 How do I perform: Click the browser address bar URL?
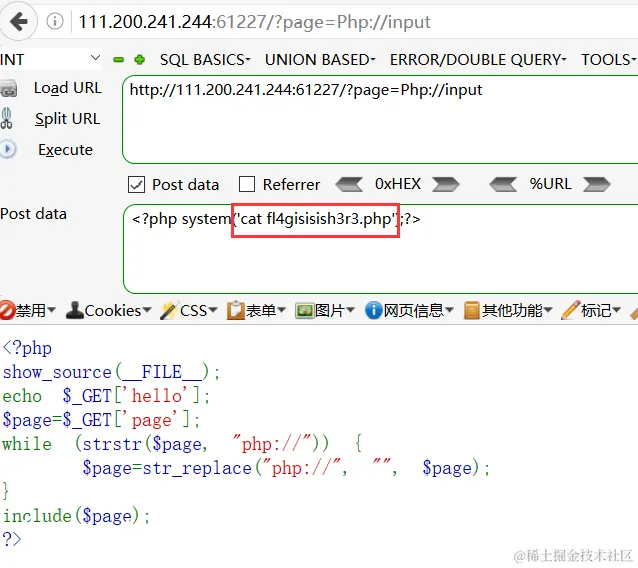pyautogui.click(x=254, y=22)
